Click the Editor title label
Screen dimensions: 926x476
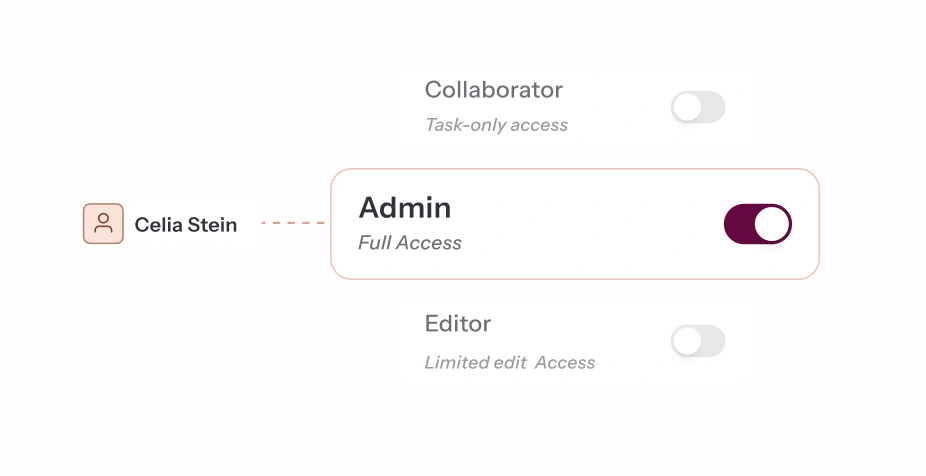pos(458,324)
